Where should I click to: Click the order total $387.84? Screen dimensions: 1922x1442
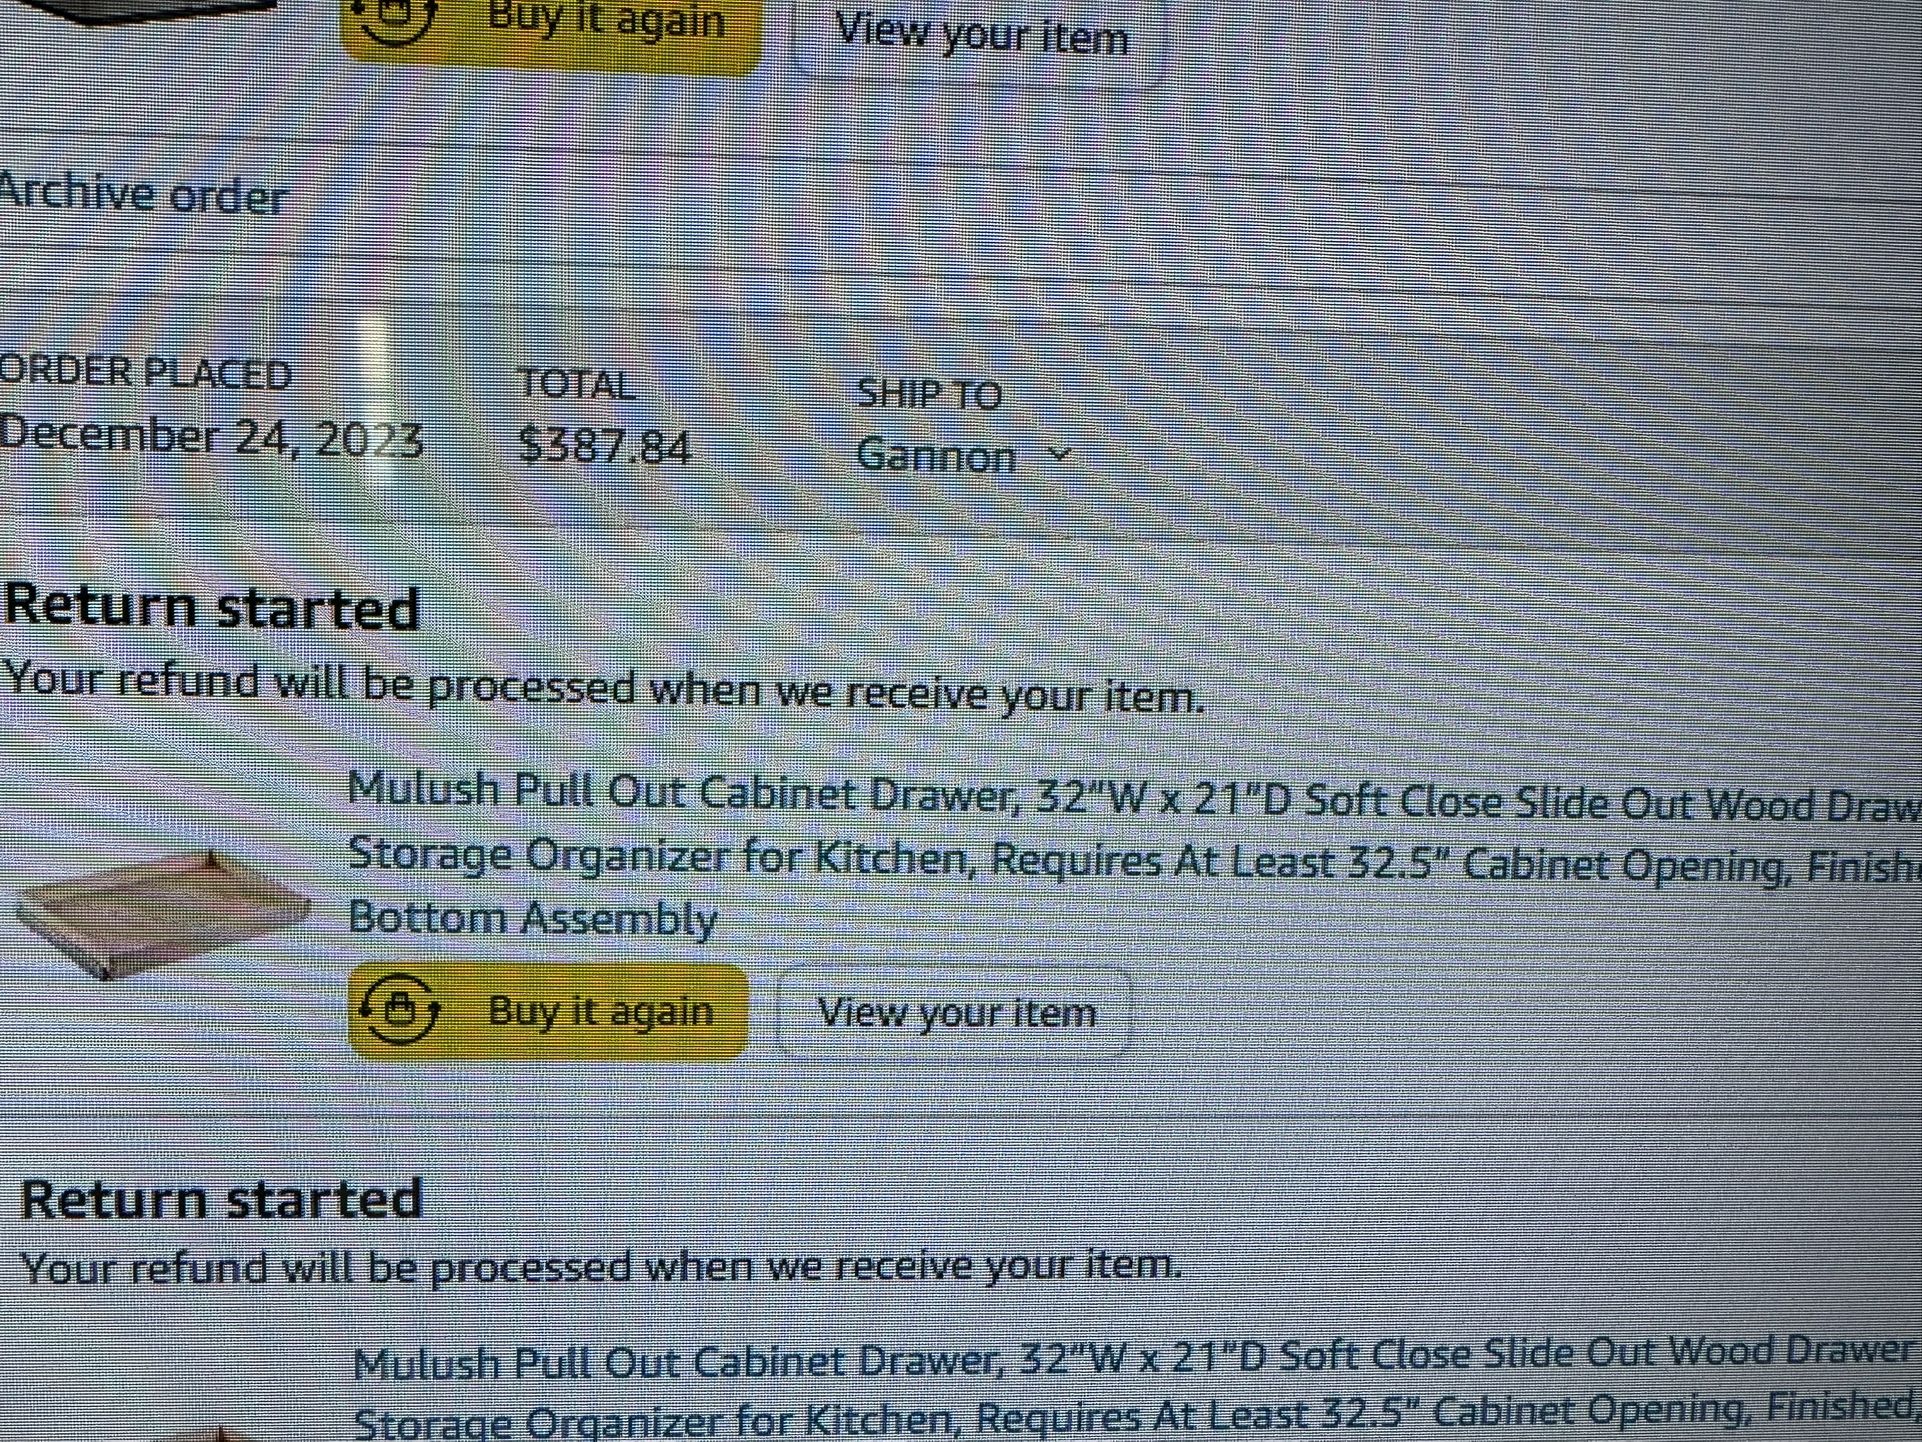coord(605,445)
